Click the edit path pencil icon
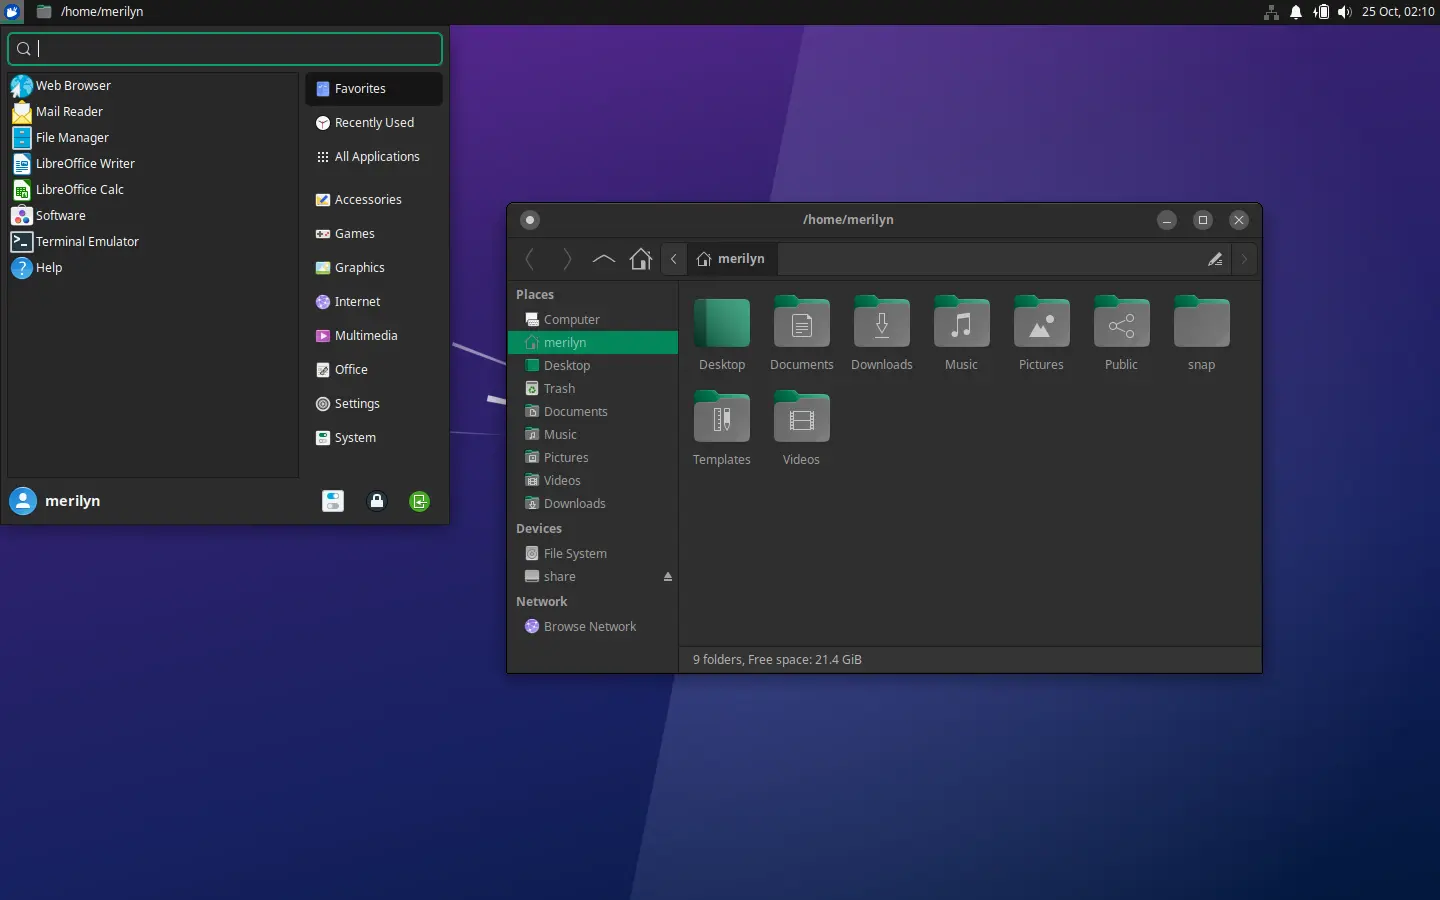 pos(1215,259)
